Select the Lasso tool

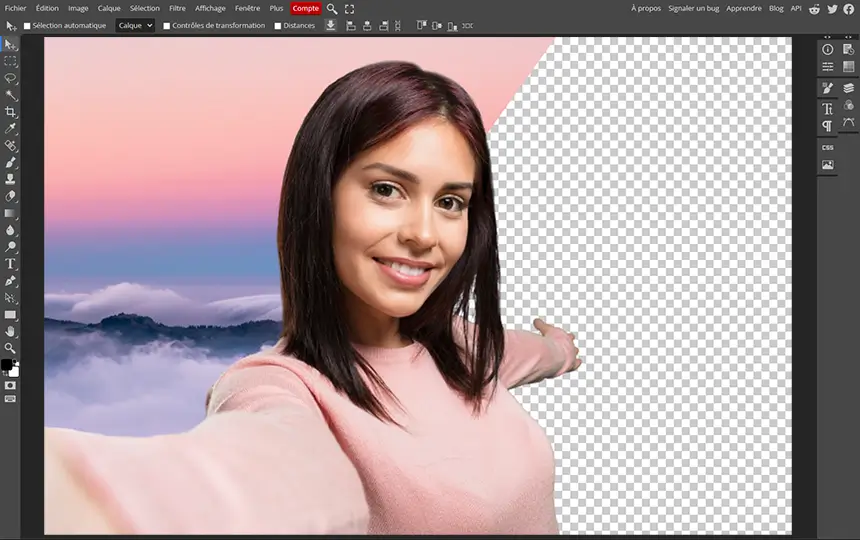(10, 78)
